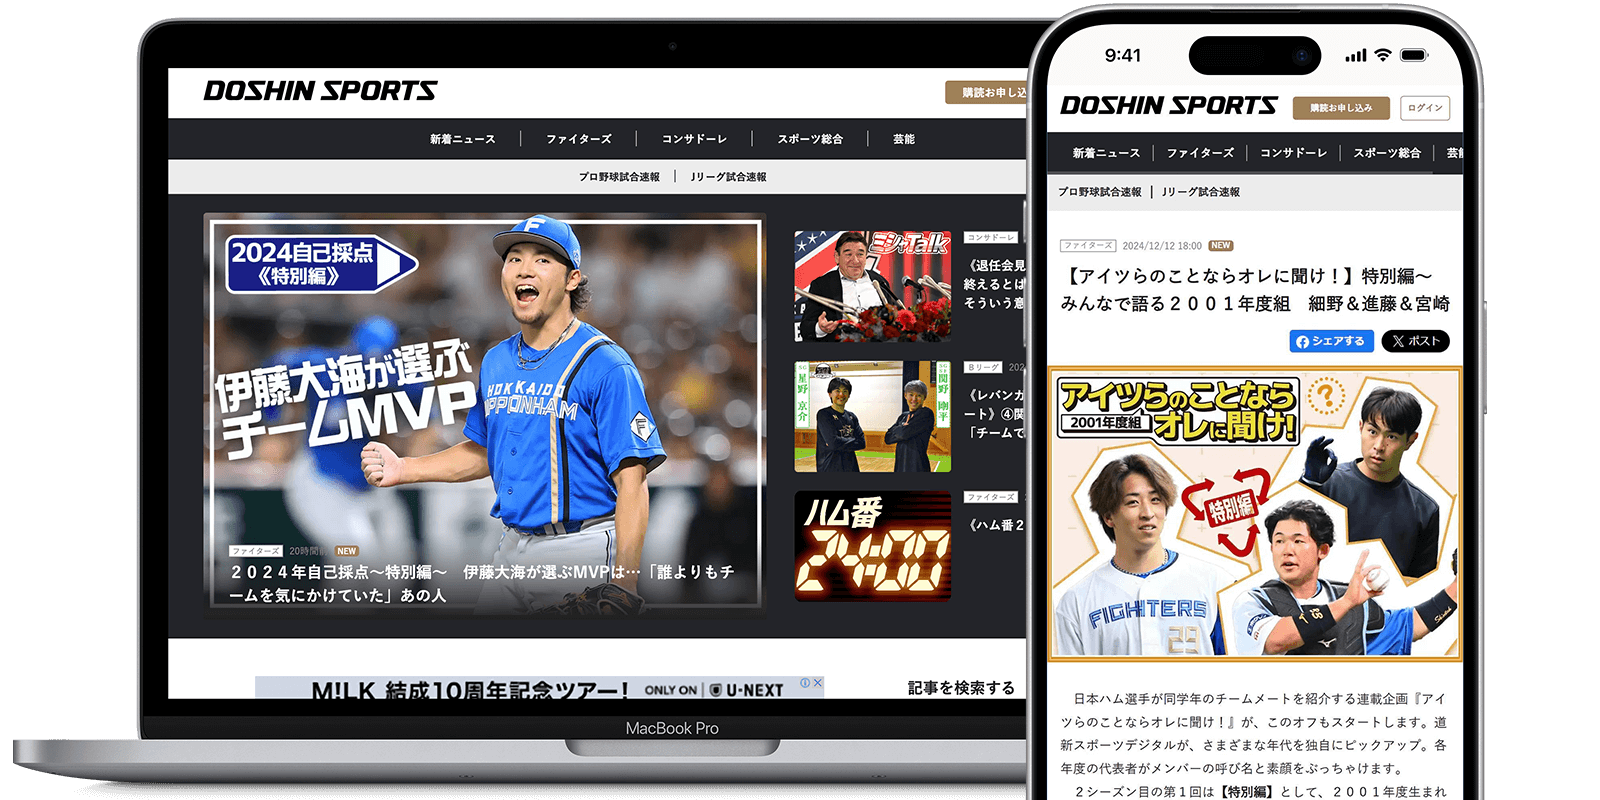The height and width of the screenshot is (800, 1600).
Task: Open Jリーグ試合速報 link on the phone
Action: click(1200, 192)
